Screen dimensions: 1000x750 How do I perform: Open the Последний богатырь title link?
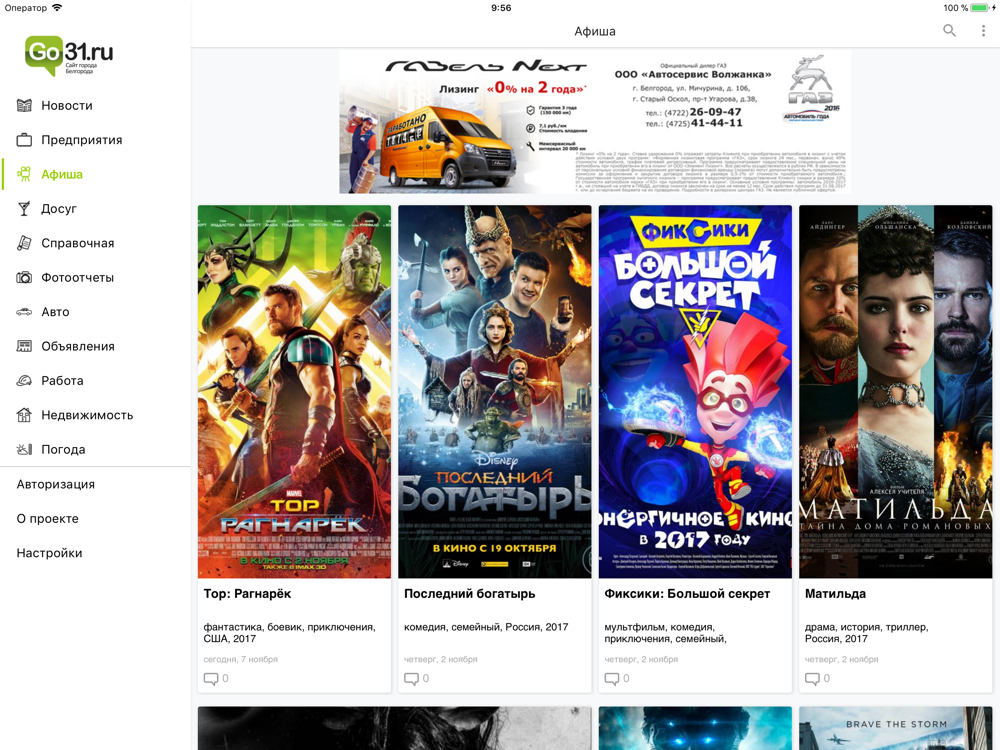pyautogui.click(x=469, y=594)
